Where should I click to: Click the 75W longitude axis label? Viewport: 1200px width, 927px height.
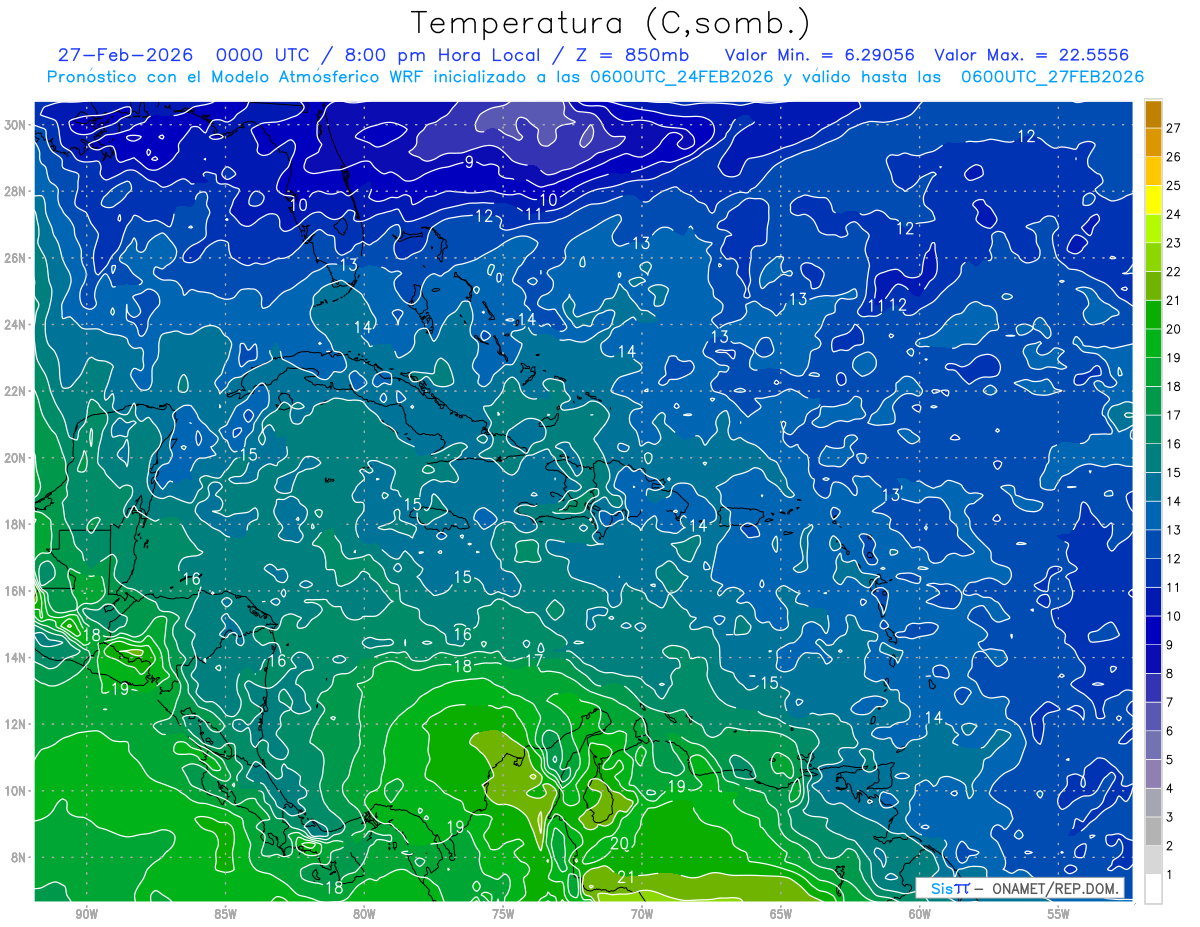(x=503, y=914)
